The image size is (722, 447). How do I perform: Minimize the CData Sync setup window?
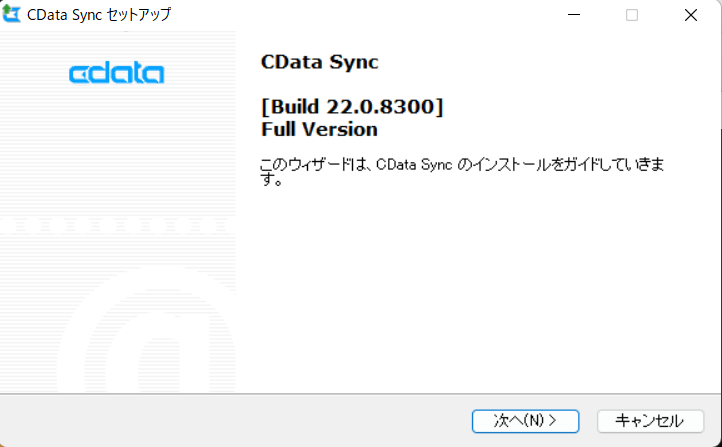573,15
